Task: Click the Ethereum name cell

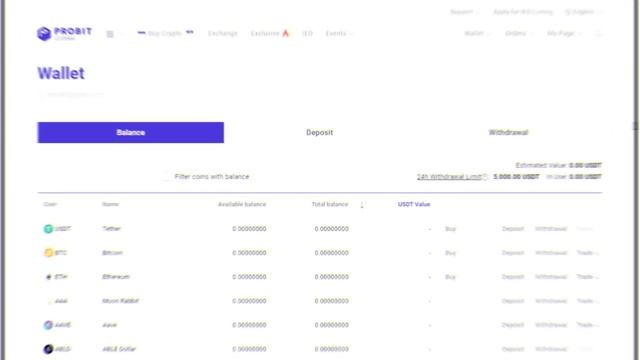Action: point(116,277)
